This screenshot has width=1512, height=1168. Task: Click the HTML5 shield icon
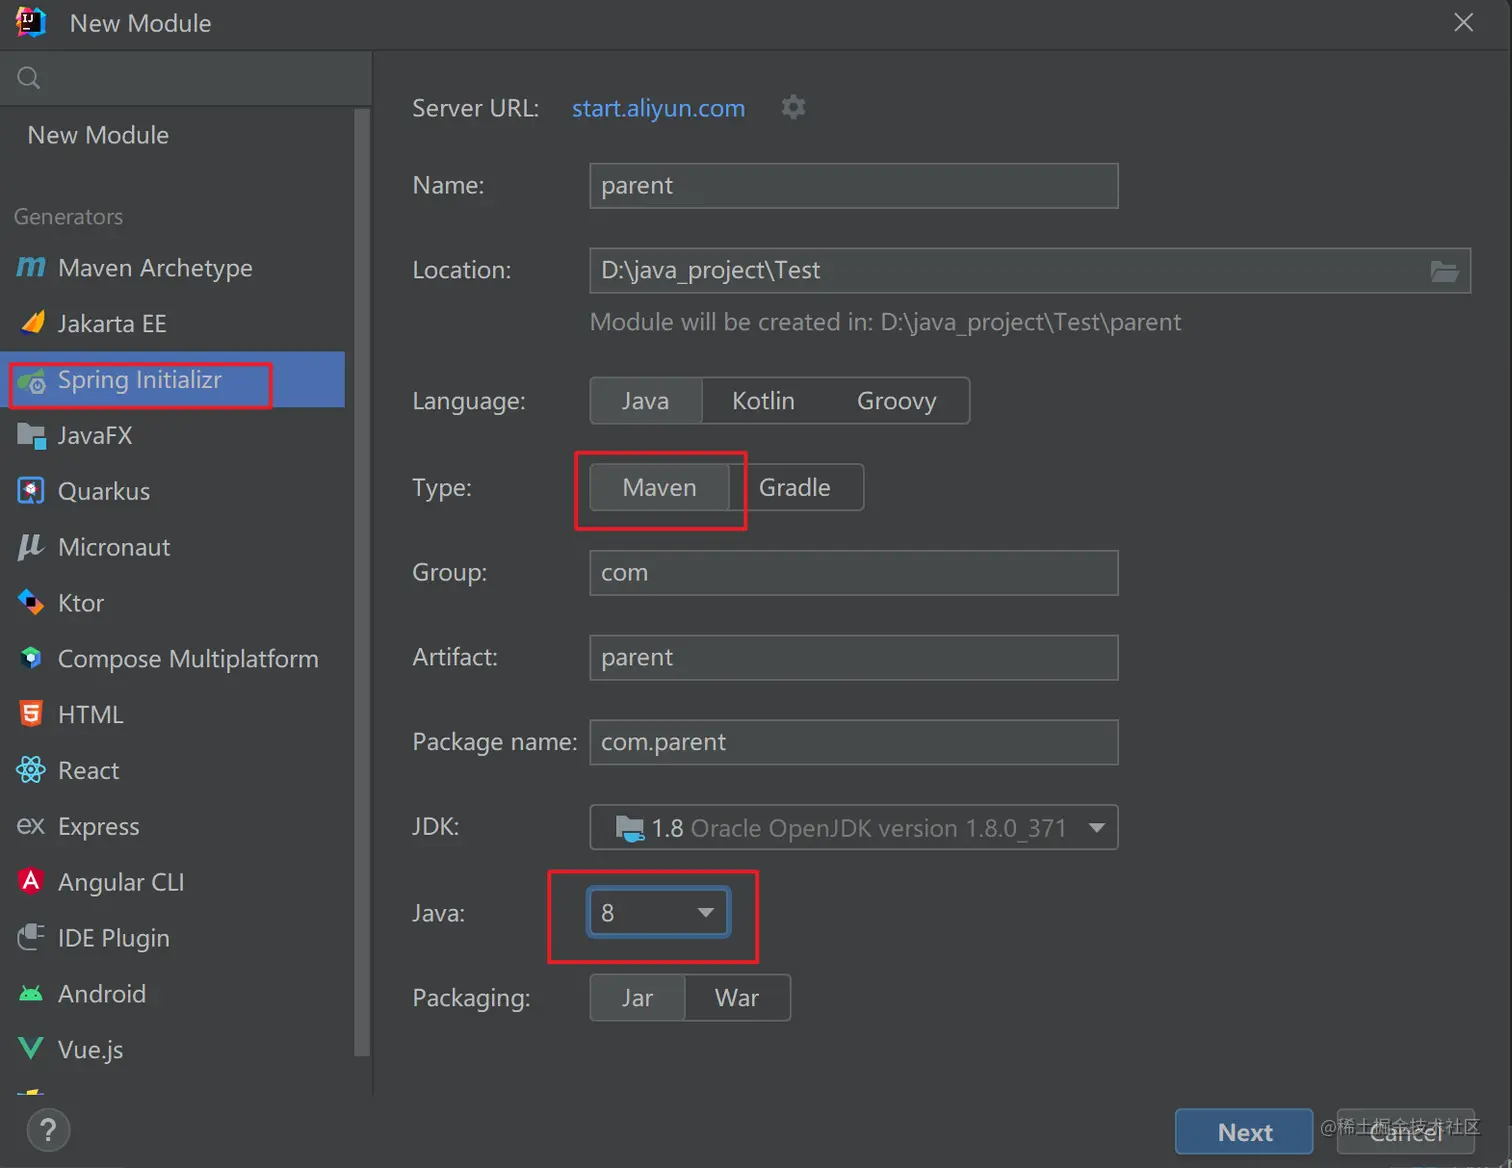(31, 714)
